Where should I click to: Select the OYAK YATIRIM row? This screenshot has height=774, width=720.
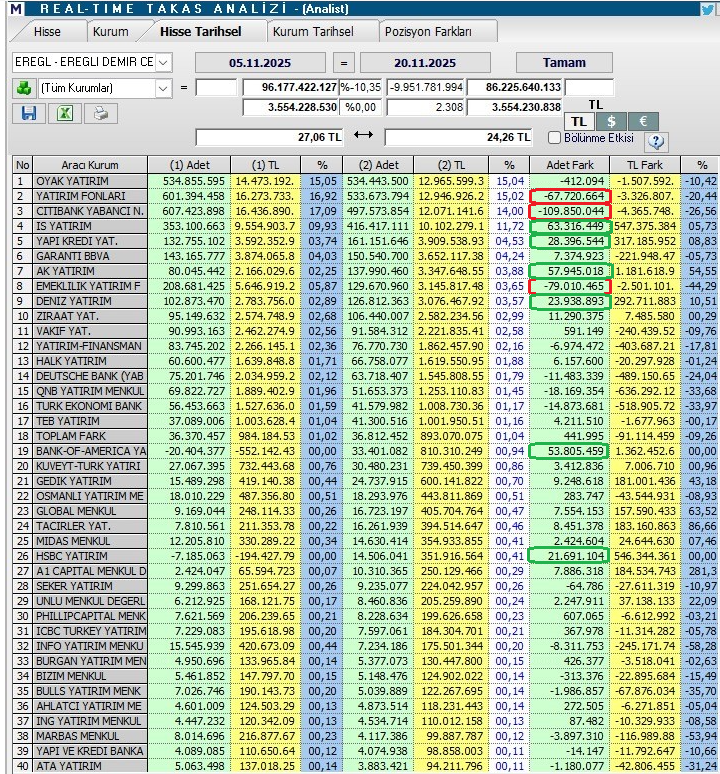(x=78, y=181)
